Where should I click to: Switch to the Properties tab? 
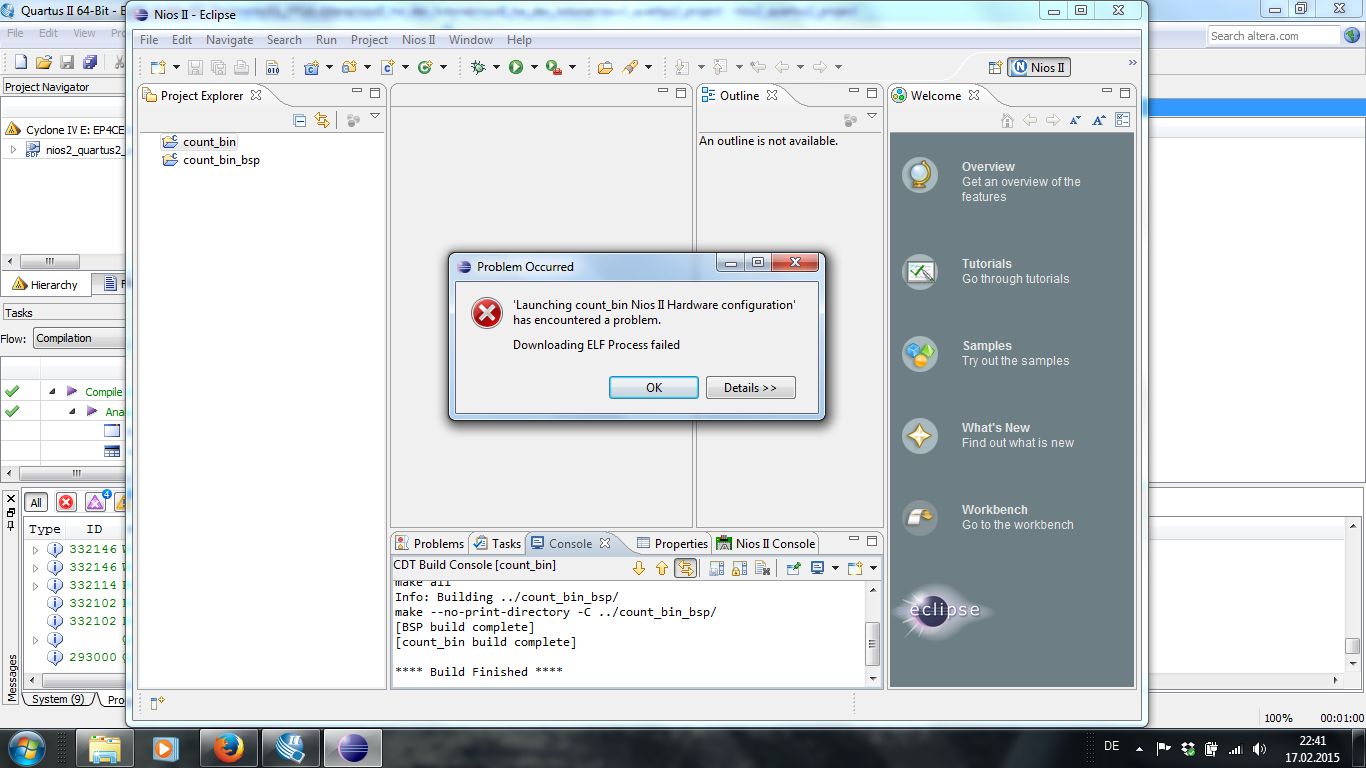coord(672,544)
